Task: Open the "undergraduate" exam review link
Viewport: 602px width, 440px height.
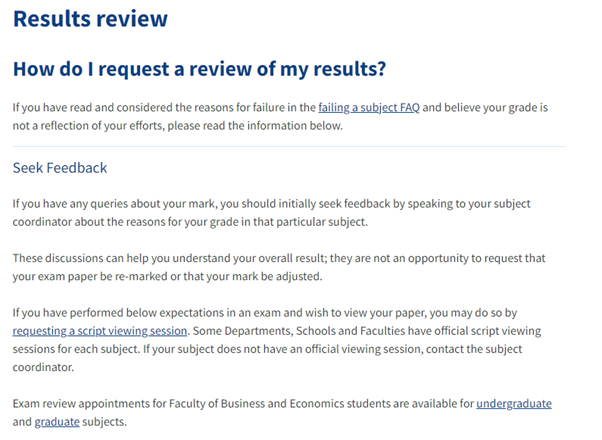Action: pos(513,403)
